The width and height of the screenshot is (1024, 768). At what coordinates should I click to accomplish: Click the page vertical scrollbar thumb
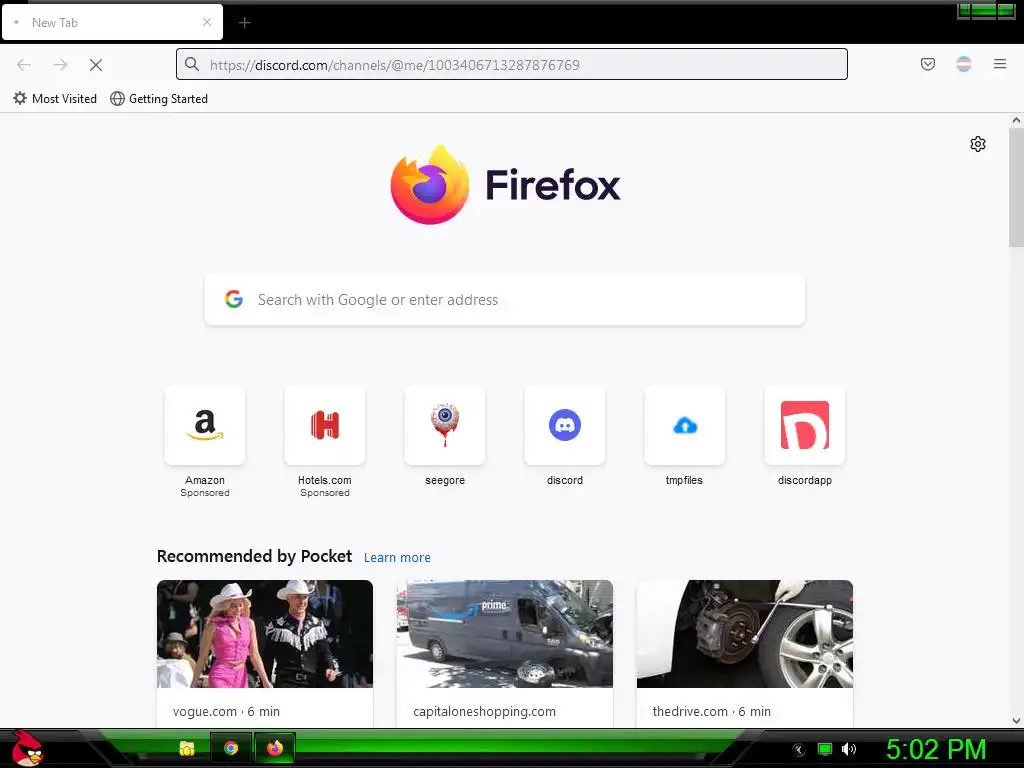pyautogui.click(x=1016, y=187)
